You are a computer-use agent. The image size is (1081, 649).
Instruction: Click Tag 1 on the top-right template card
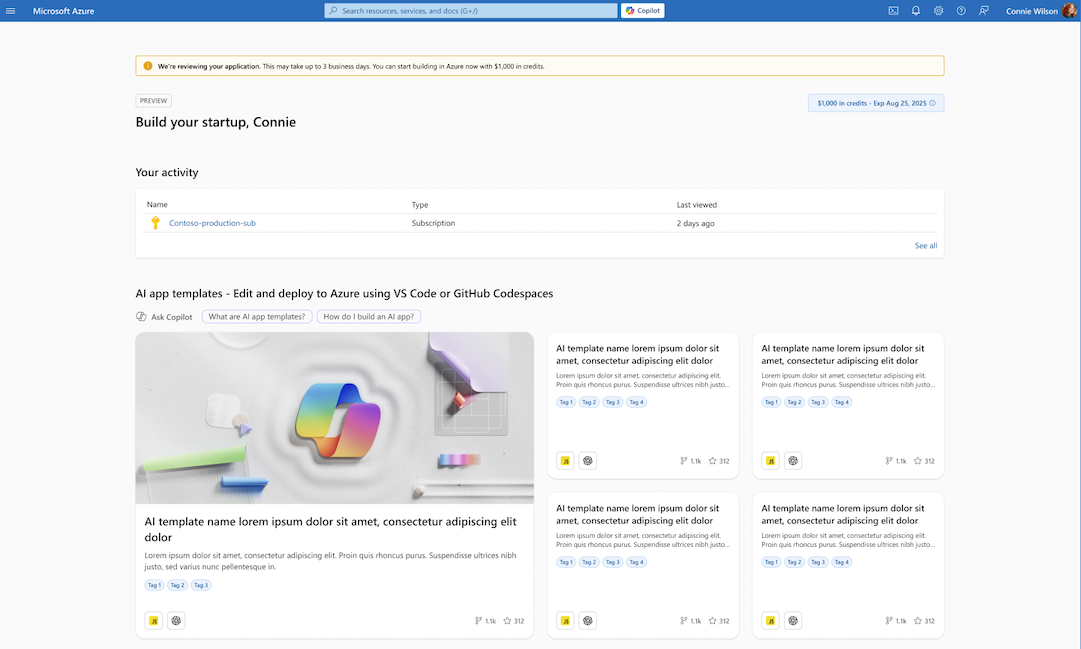point(771,402)
